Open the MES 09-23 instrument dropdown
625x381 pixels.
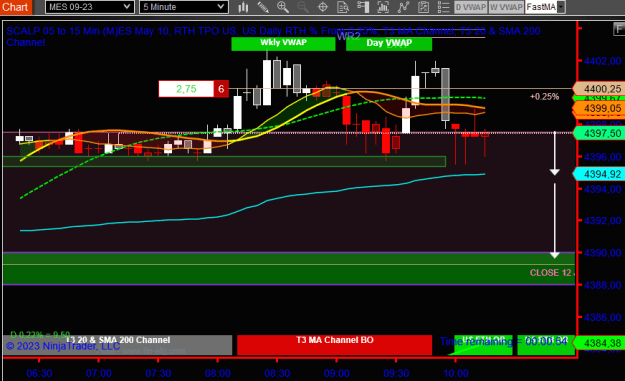click(89, 7)
